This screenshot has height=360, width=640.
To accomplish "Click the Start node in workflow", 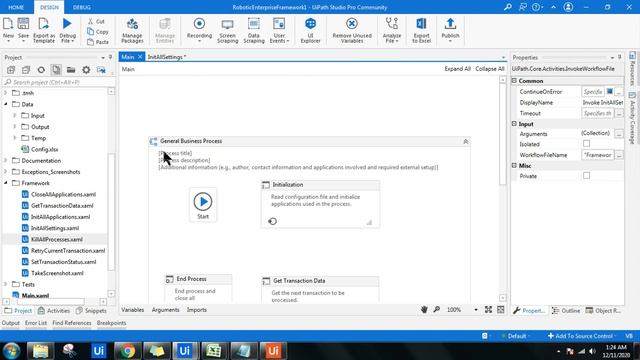I will (203, 205).
